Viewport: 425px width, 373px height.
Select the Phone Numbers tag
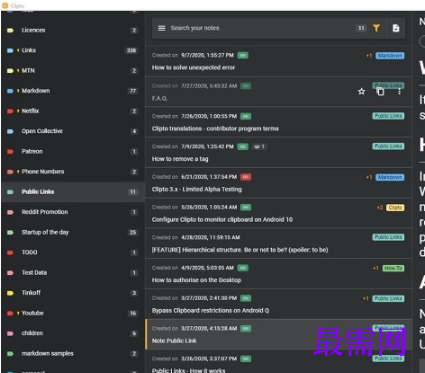point(73,172)
